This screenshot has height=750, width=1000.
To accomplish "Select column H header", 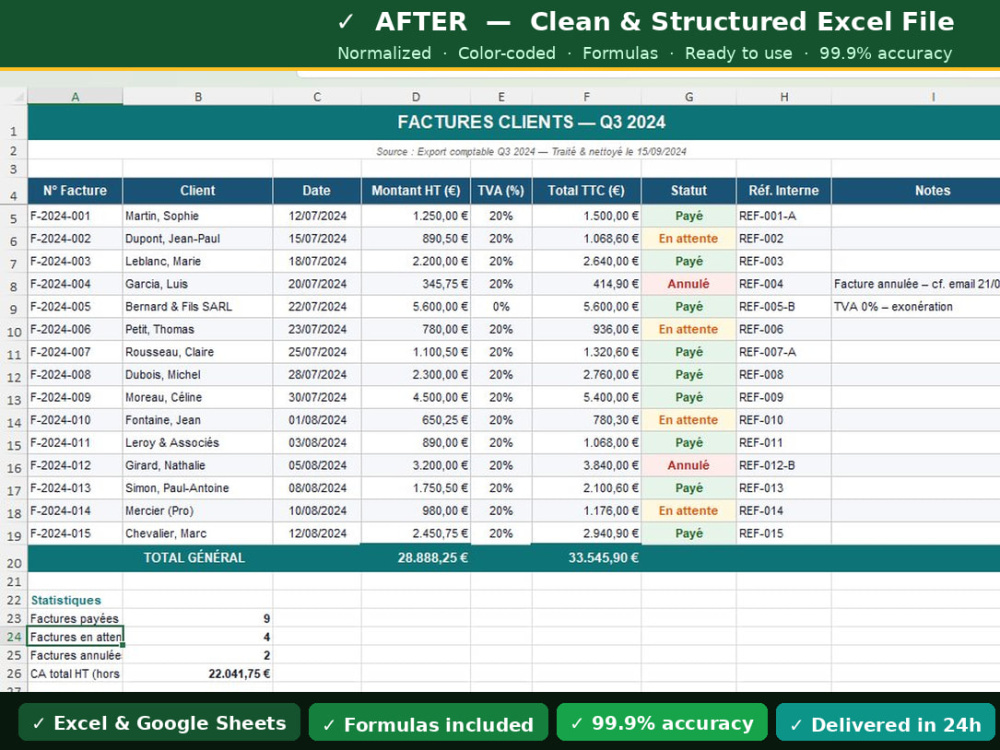I will pyautogui.click(x=784, y=96).
